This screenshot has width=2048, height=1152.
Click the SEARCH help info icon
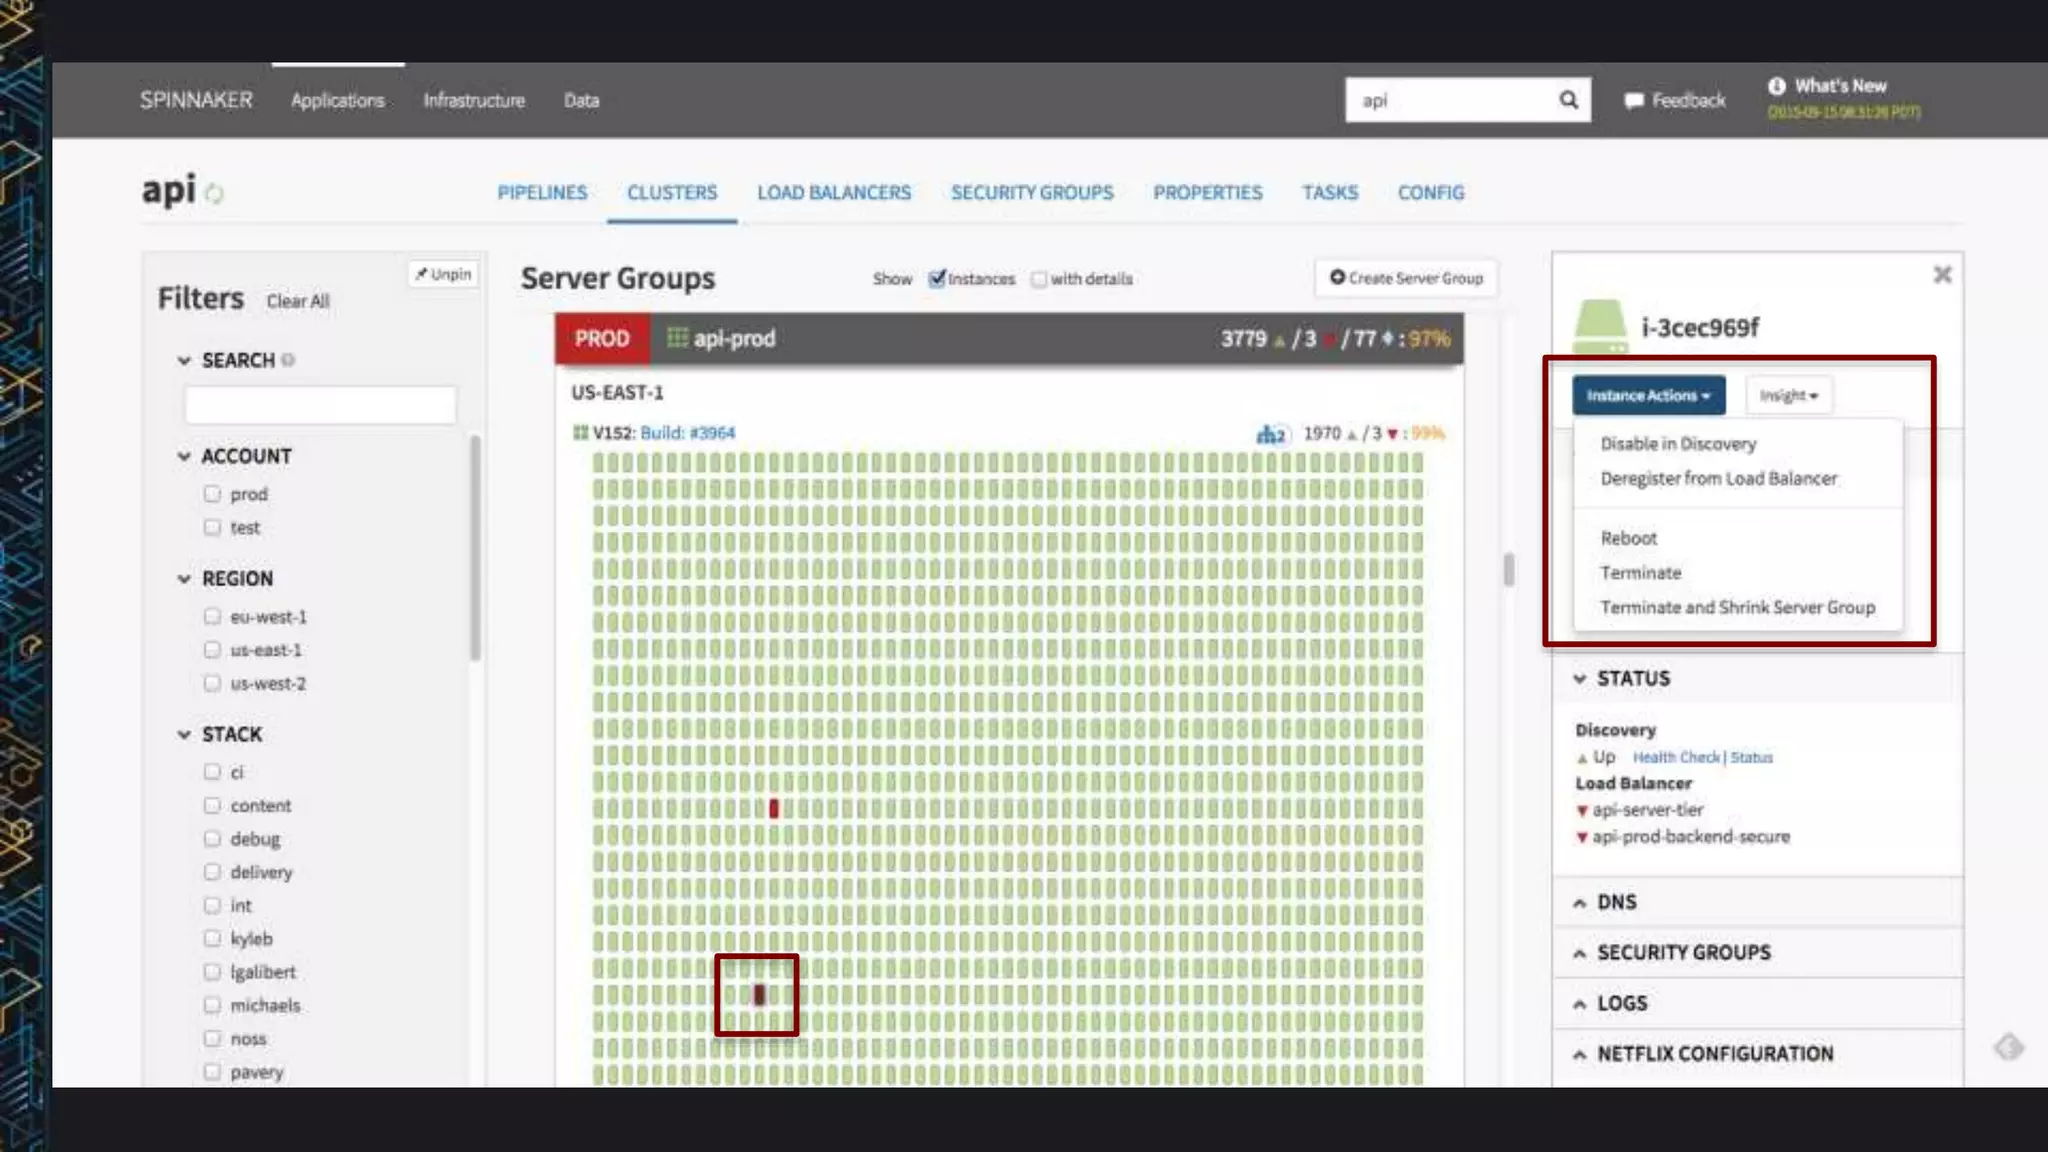pos(288,360)
